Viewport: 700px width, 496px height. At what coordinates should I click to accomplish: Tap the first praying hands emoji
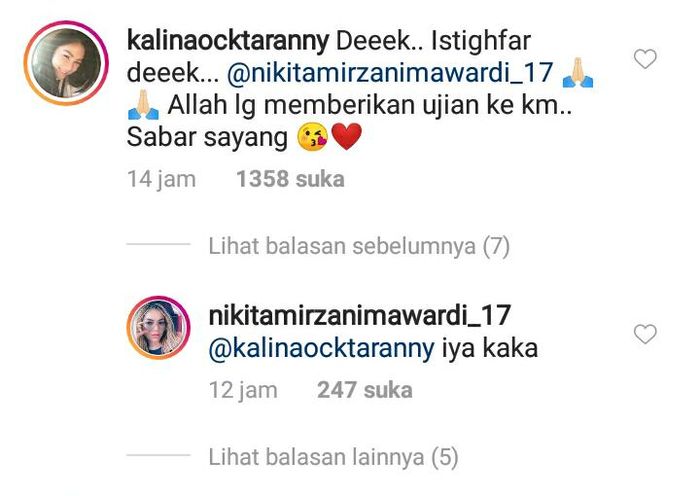pos(578,72)
